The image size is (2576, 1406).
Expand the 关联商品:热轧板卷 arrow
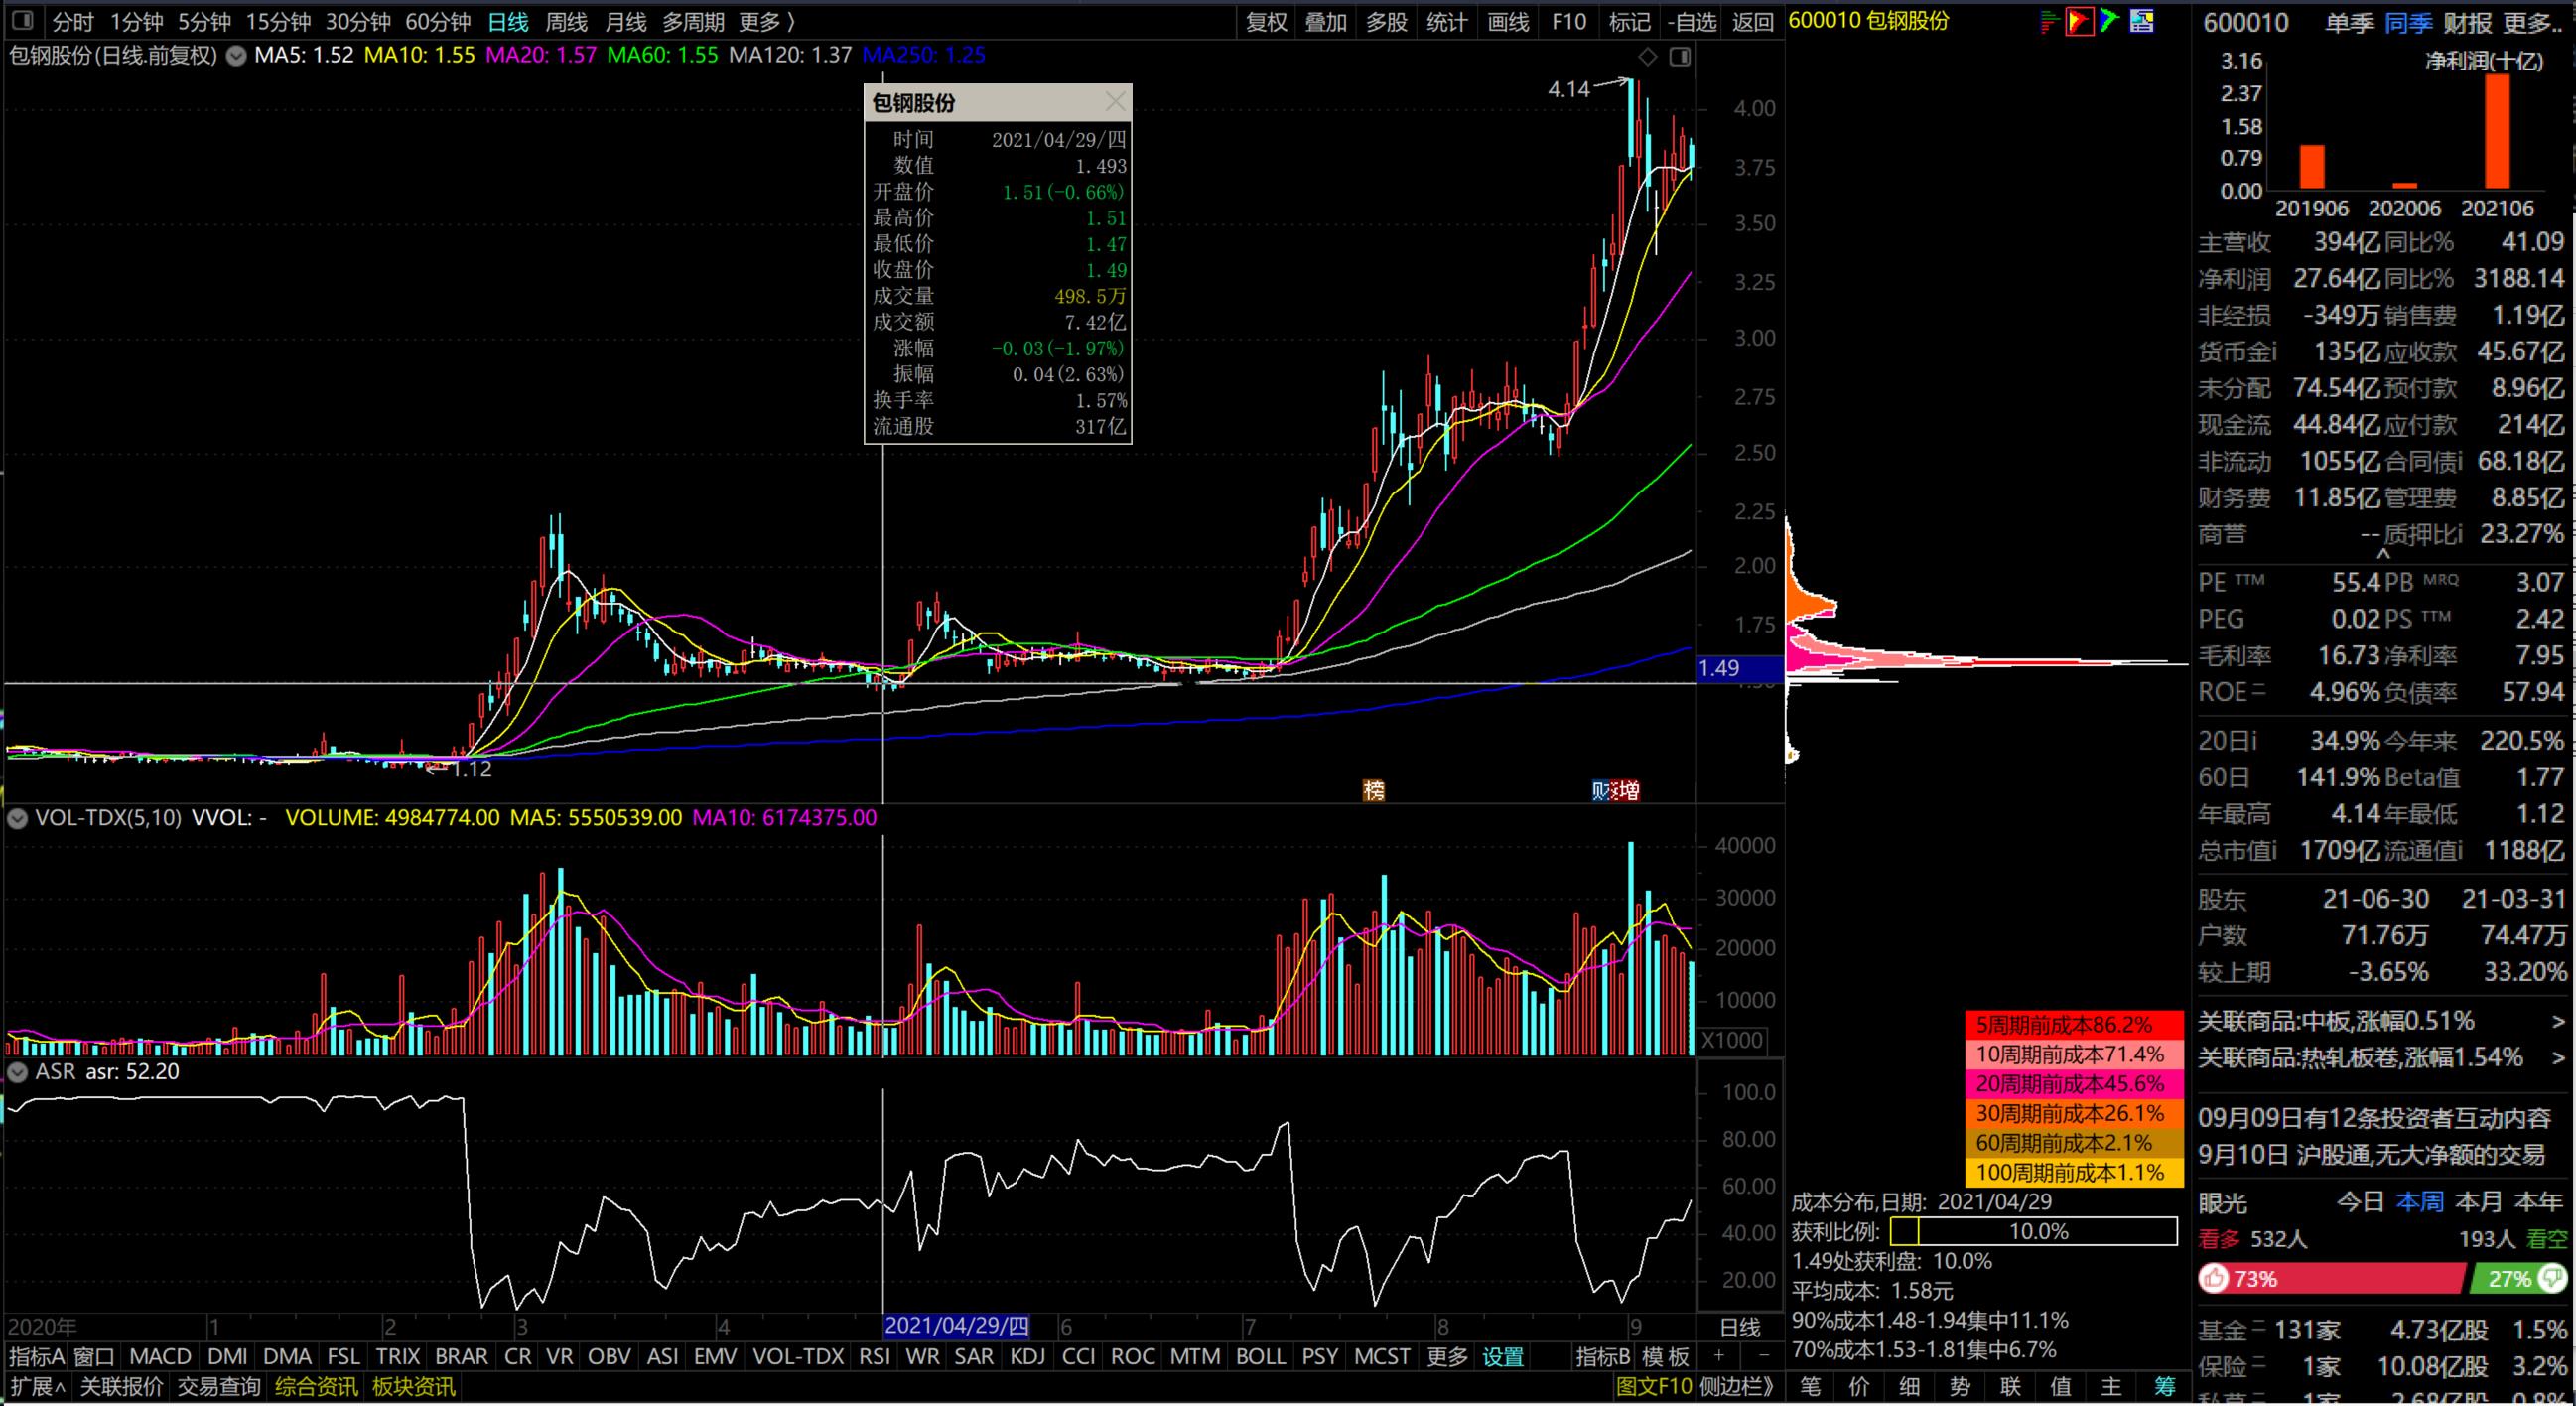[x=2558, y=1058]
